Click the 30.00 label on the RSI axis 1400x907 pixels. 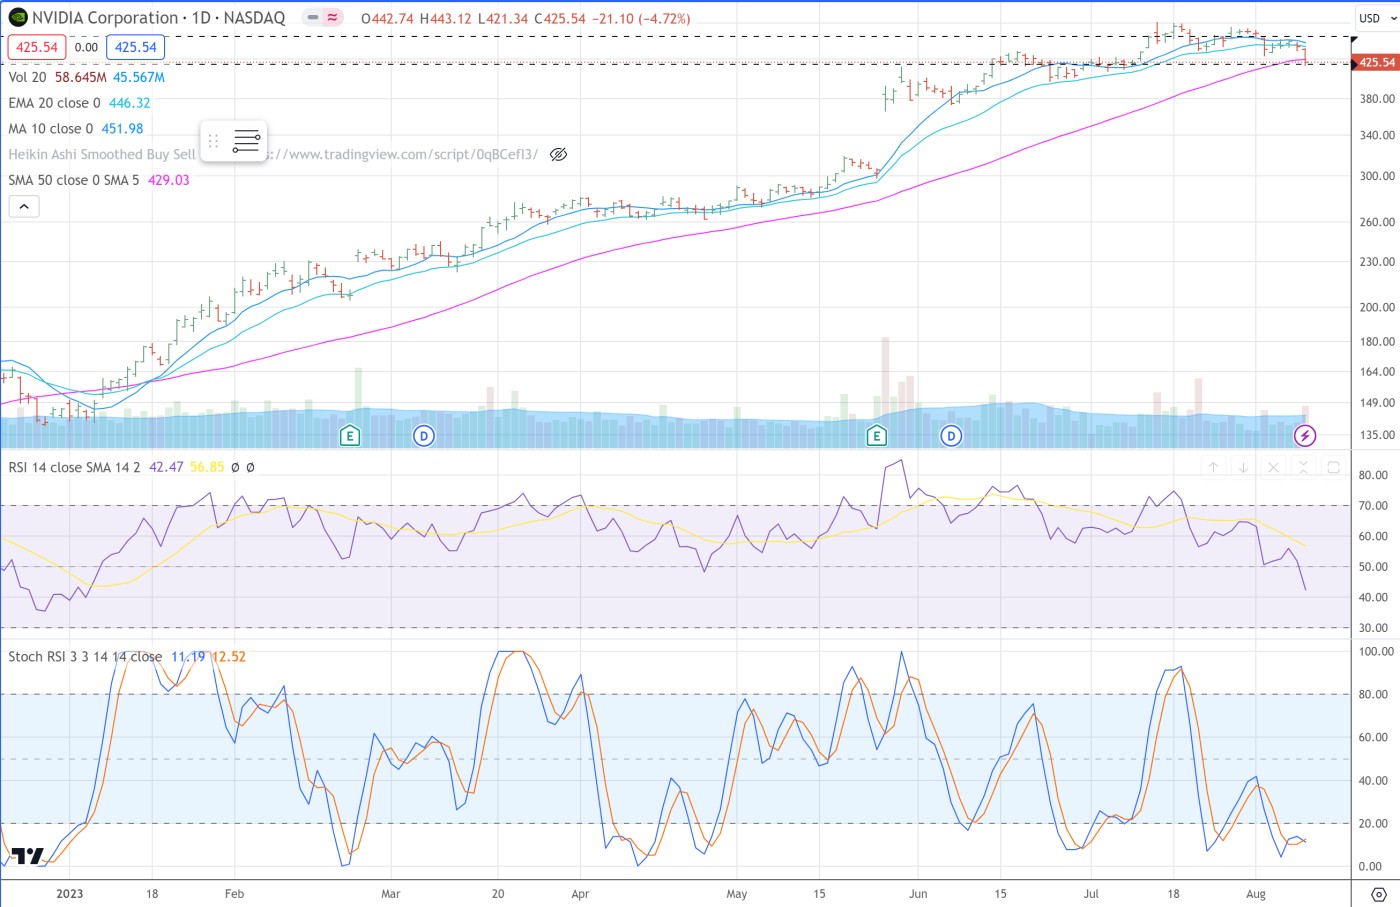pyautogui.click(x=1373, y=628)
